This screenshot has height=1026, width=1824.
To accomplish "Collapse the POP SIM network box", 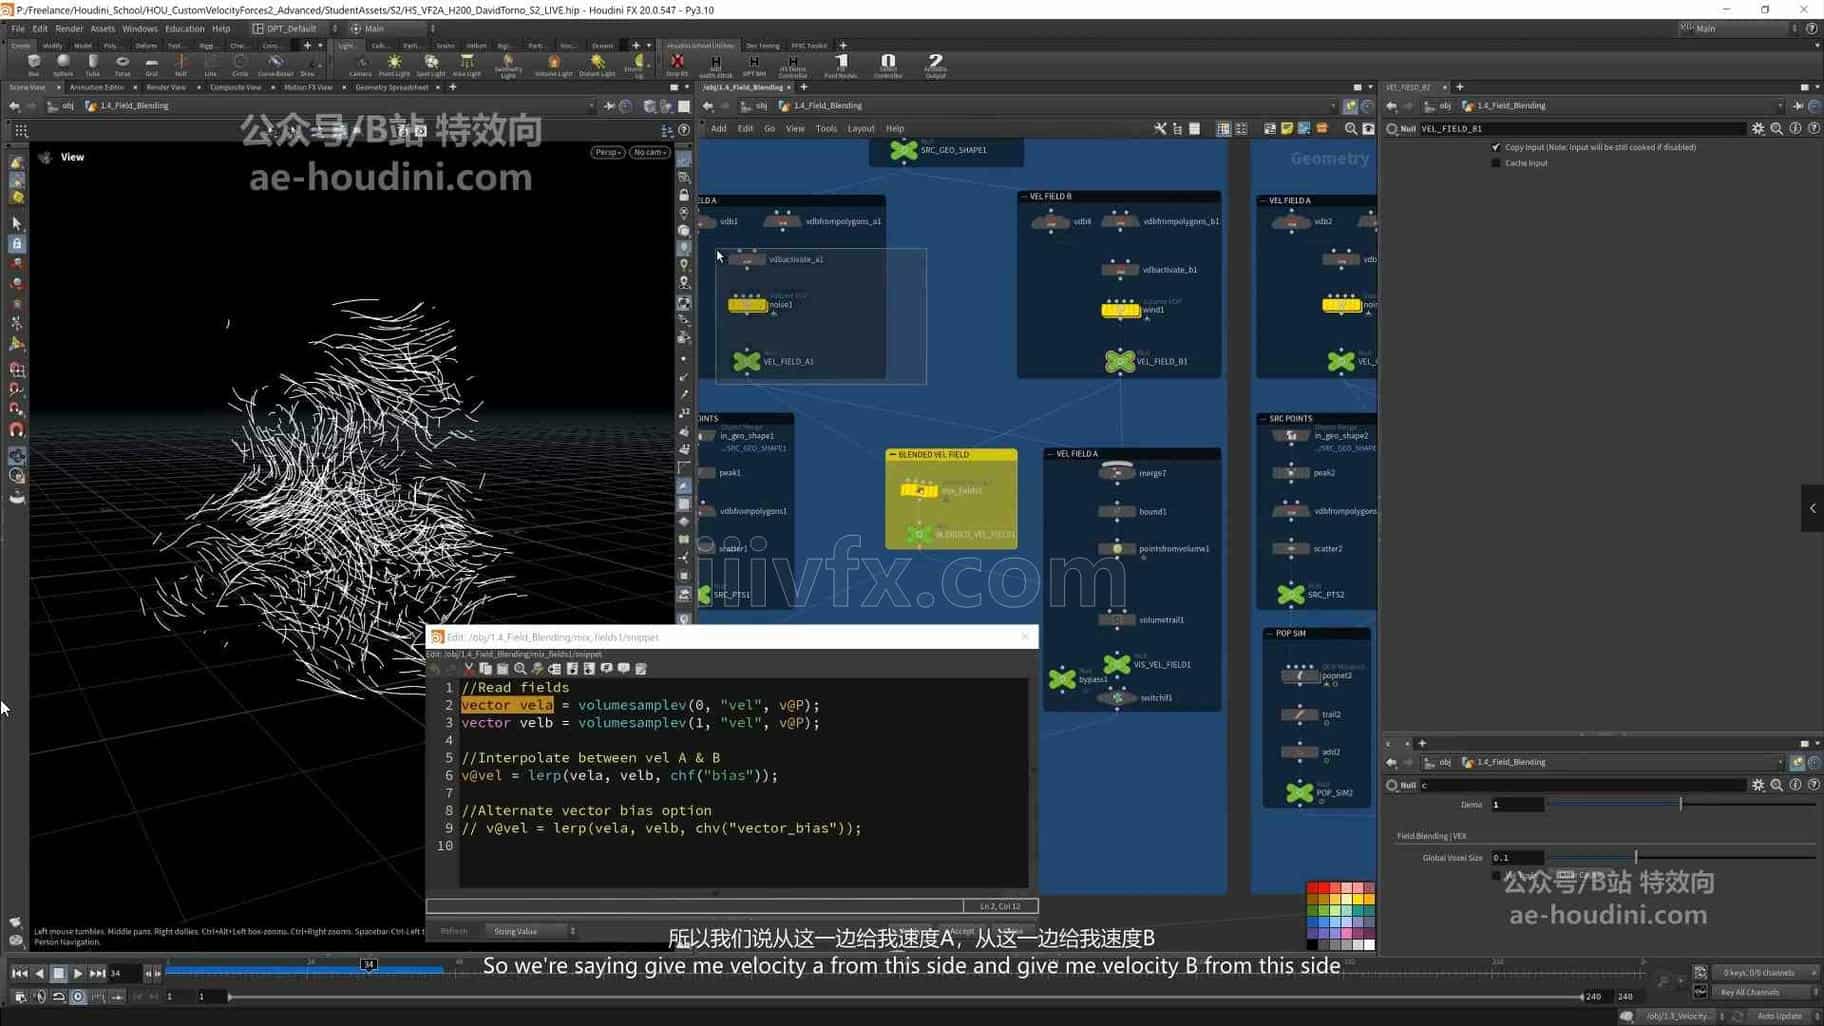I will tap(1270, 634).
